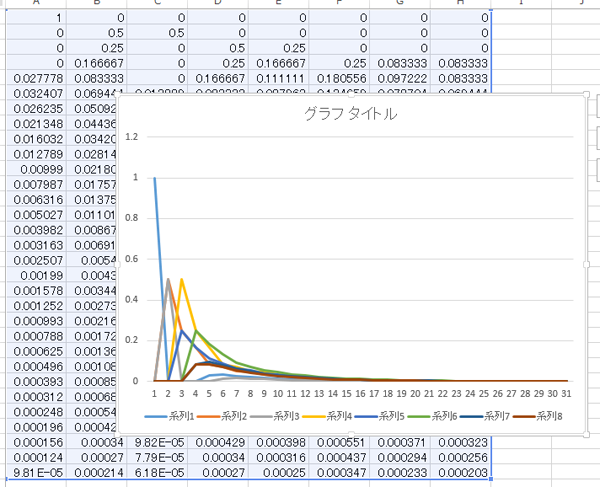The width and height of the screenshot is (600, 487).
Task: Click horizontal axis label 16
Action: 360,394
